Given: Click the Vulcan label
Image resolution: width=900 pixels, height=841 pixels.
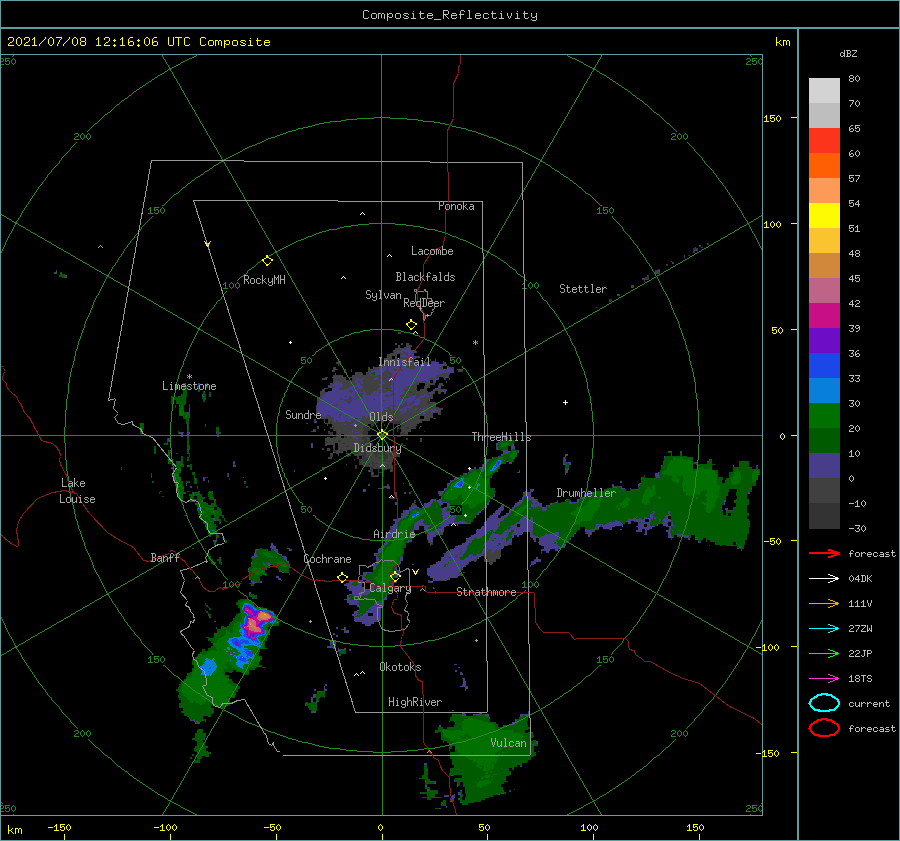Looking at the screenshot, I should [508, 743].
